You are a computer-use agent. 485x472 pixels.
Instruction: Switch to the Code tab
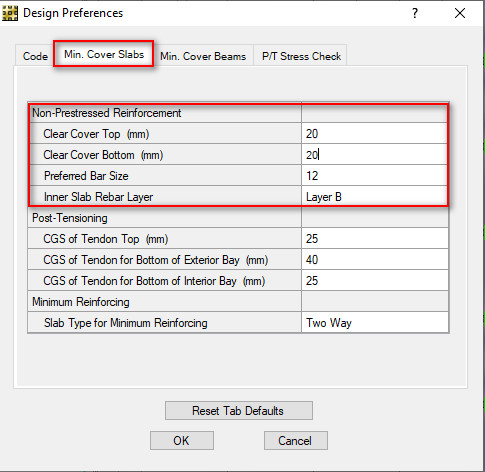point(35,56)
